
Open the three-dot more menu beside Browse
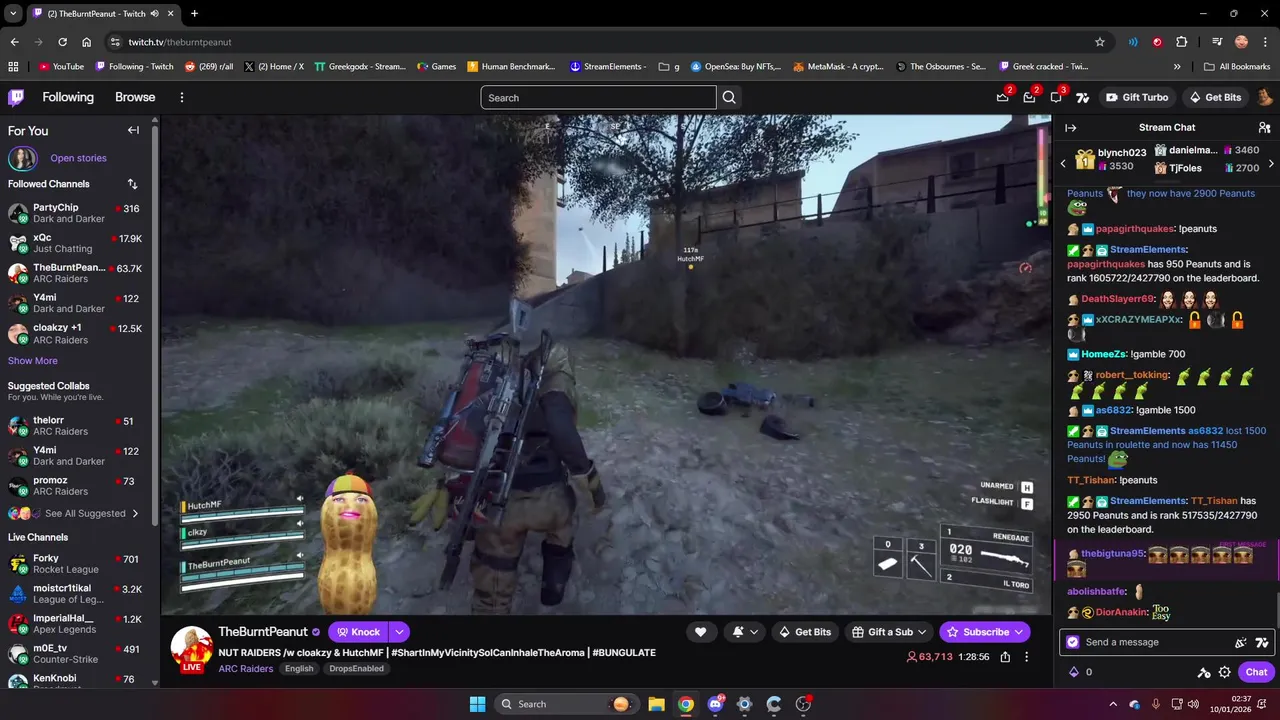pyautogui.click(x=182, y=97)
